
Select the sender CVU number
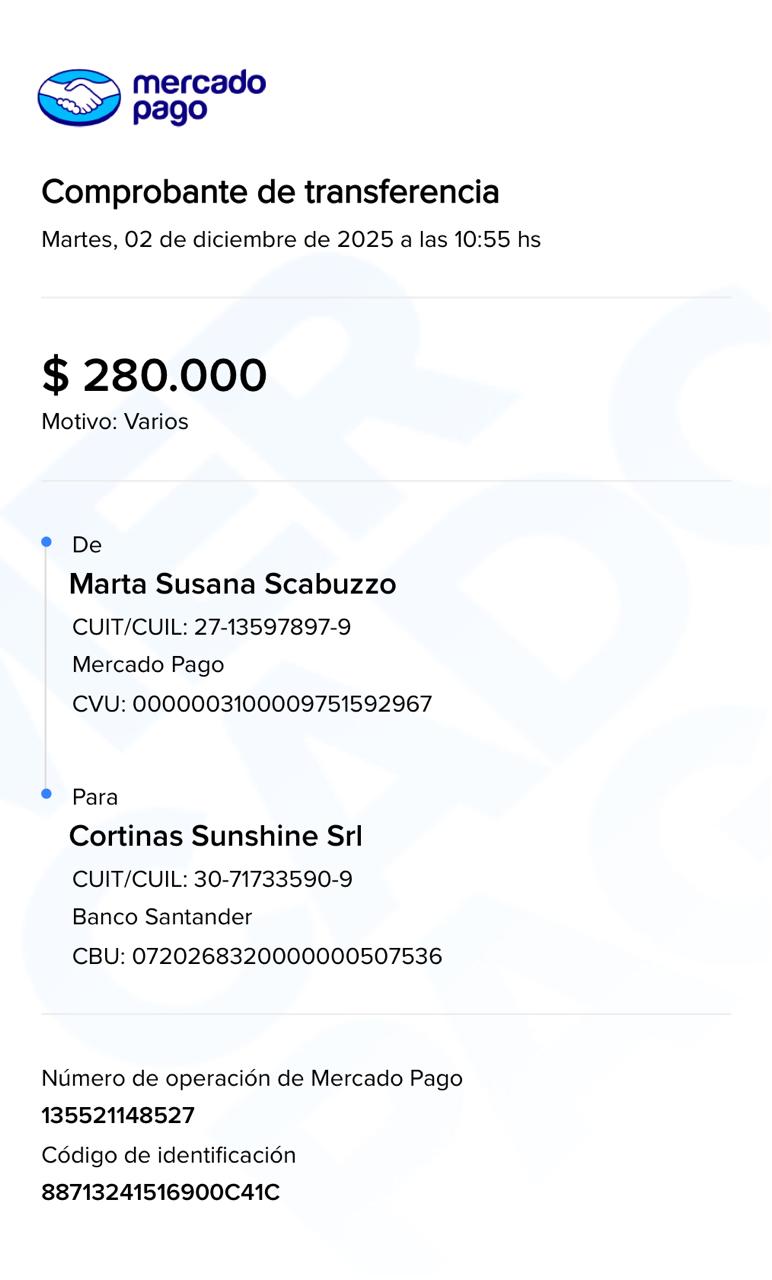pyautogui.click(x=252, y=704)
